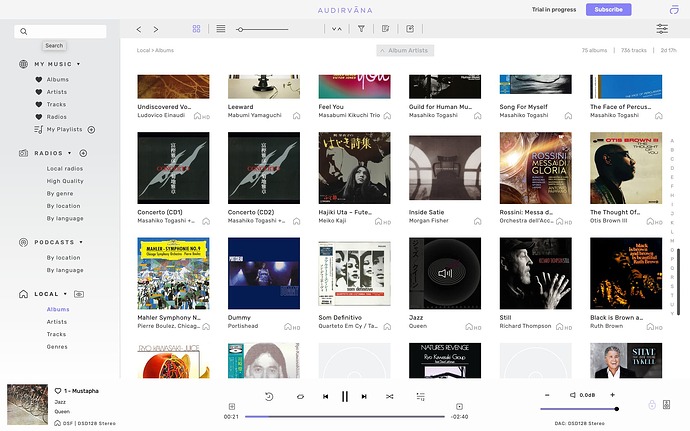
Task: Collapse the PODCASTS section arrow
Action: [81, 242]
